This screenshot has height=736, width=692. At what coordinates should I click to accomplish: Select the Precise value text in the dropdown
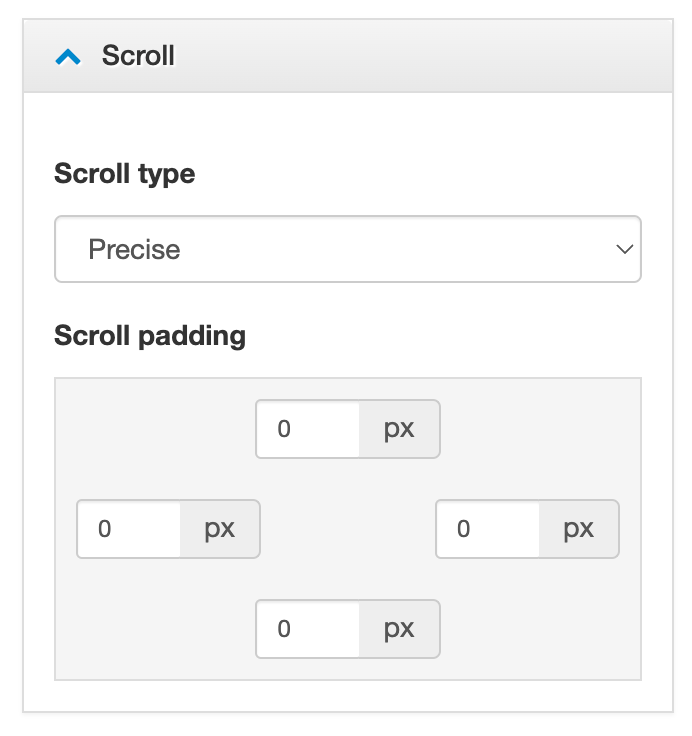pyautogui.click(x=134, y=249)
